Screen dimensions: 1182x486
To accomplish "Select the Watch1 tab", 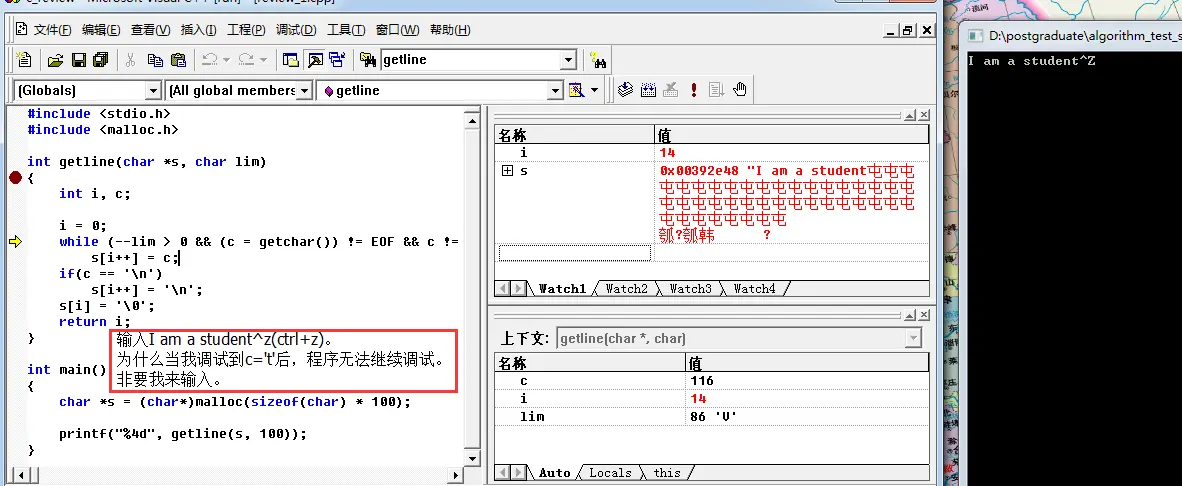I will (x=562, y=289).
